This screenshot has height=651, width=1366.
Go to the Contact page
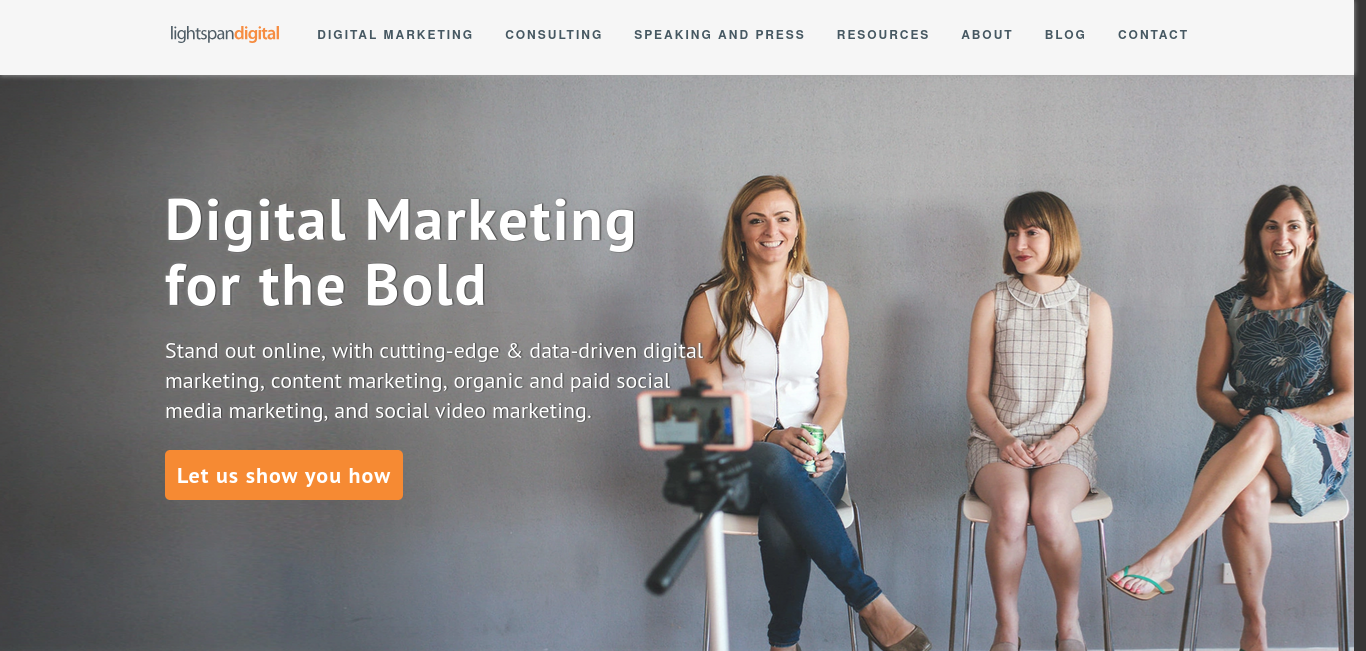pyautogui.click(x=1153, y=35)
